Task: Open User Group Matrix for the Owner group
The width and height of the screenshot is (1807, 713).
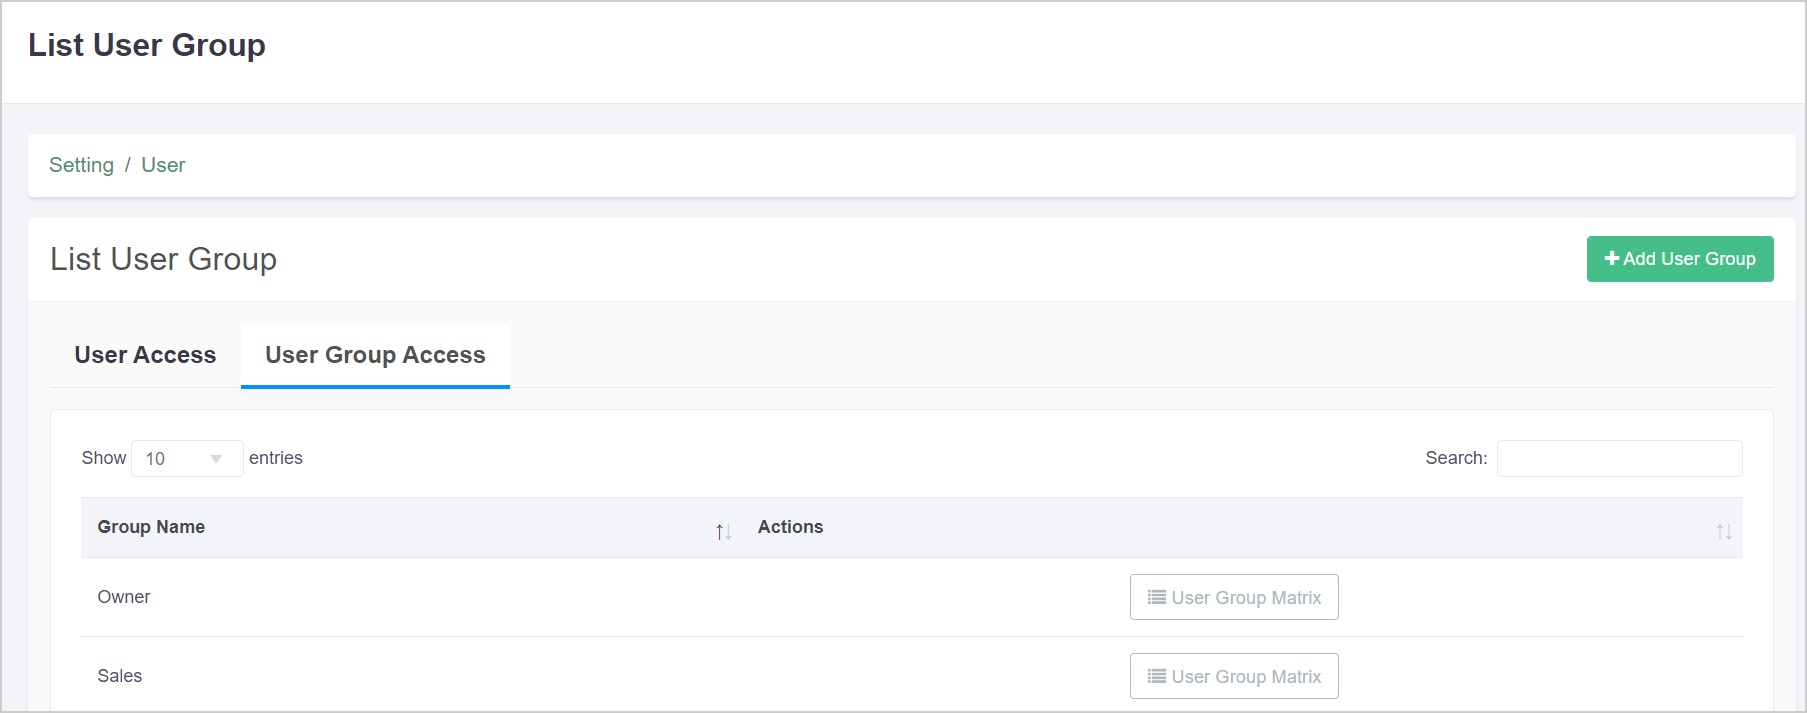Action: point(1233,597)
